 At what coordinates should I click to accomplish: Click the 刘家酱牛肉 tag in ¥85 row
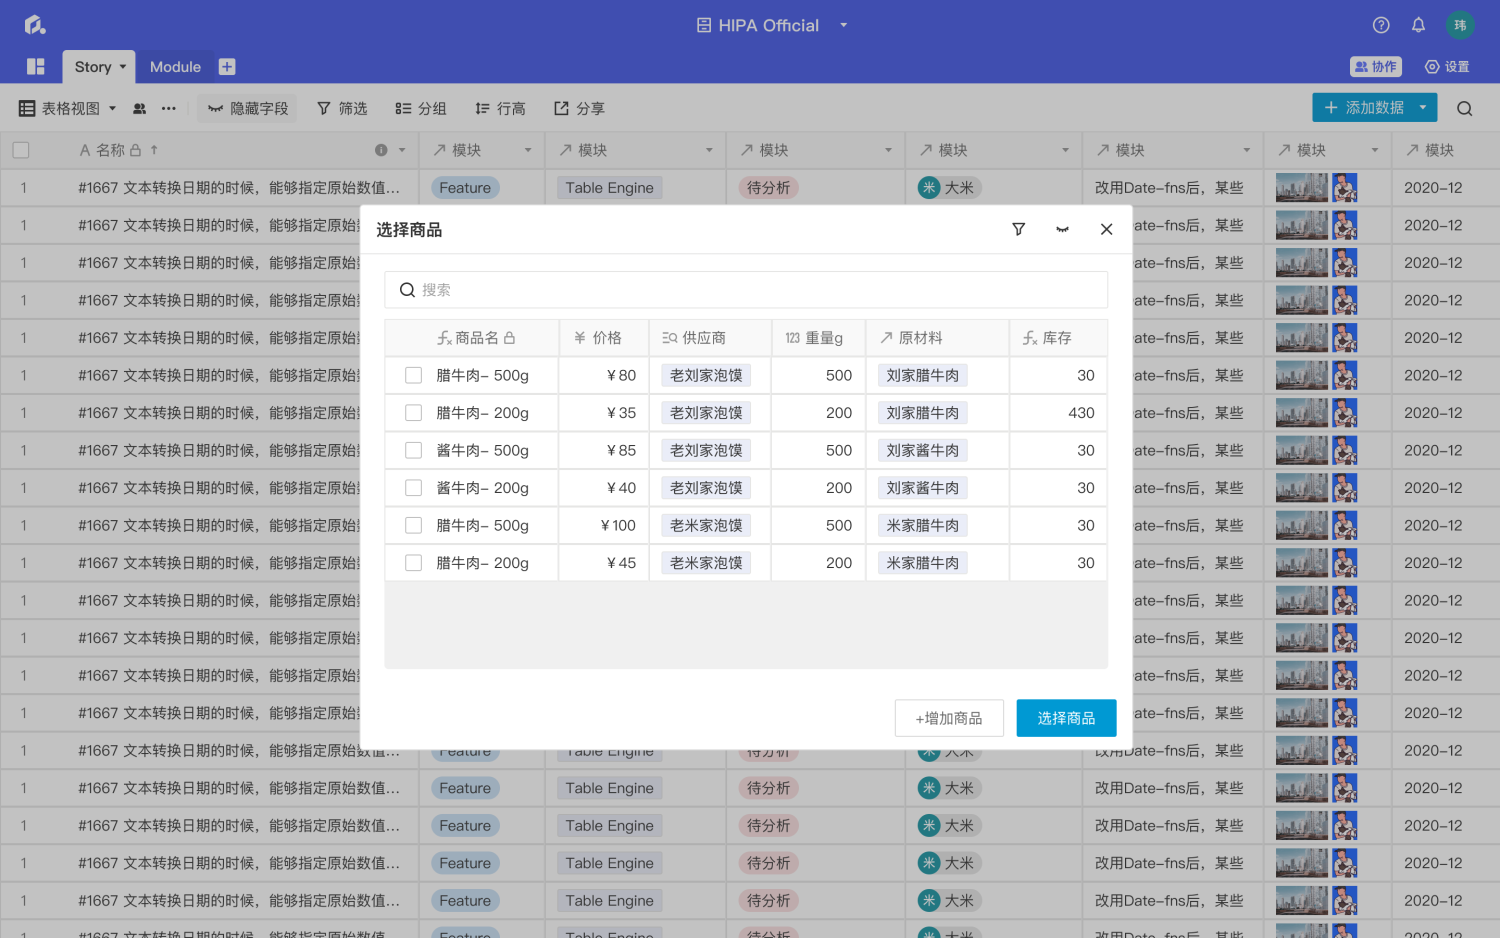[x=923, y=450]
